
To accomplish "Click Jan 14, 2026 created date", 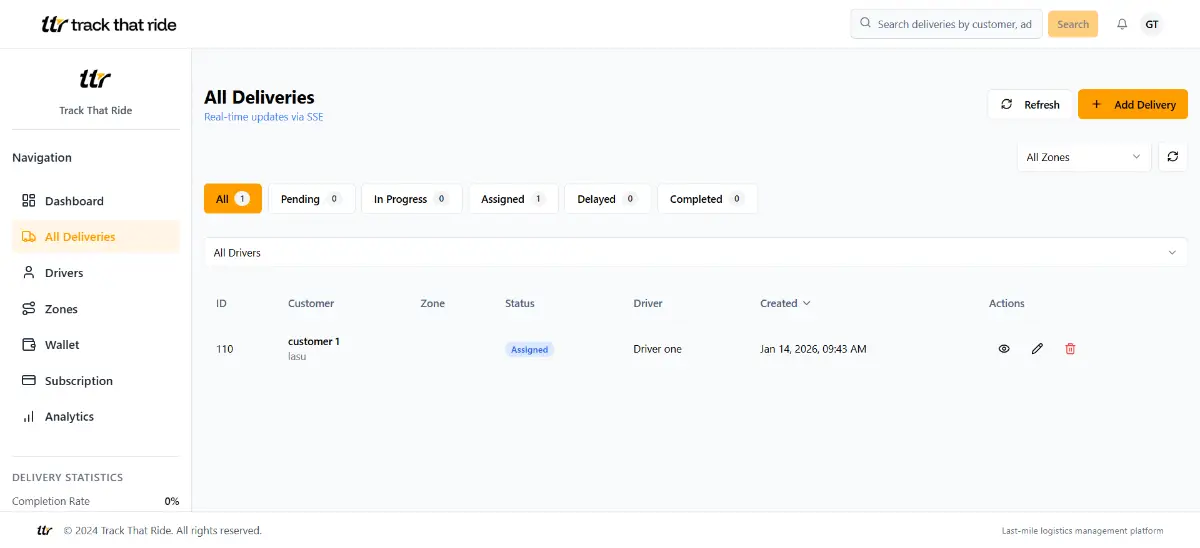I will point(813,349).
